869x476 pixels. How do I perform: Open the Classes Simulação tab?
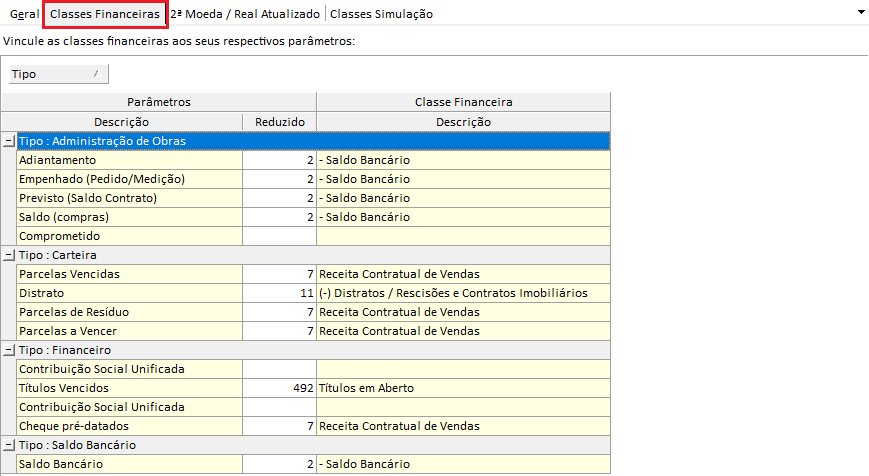coord(381,15)
